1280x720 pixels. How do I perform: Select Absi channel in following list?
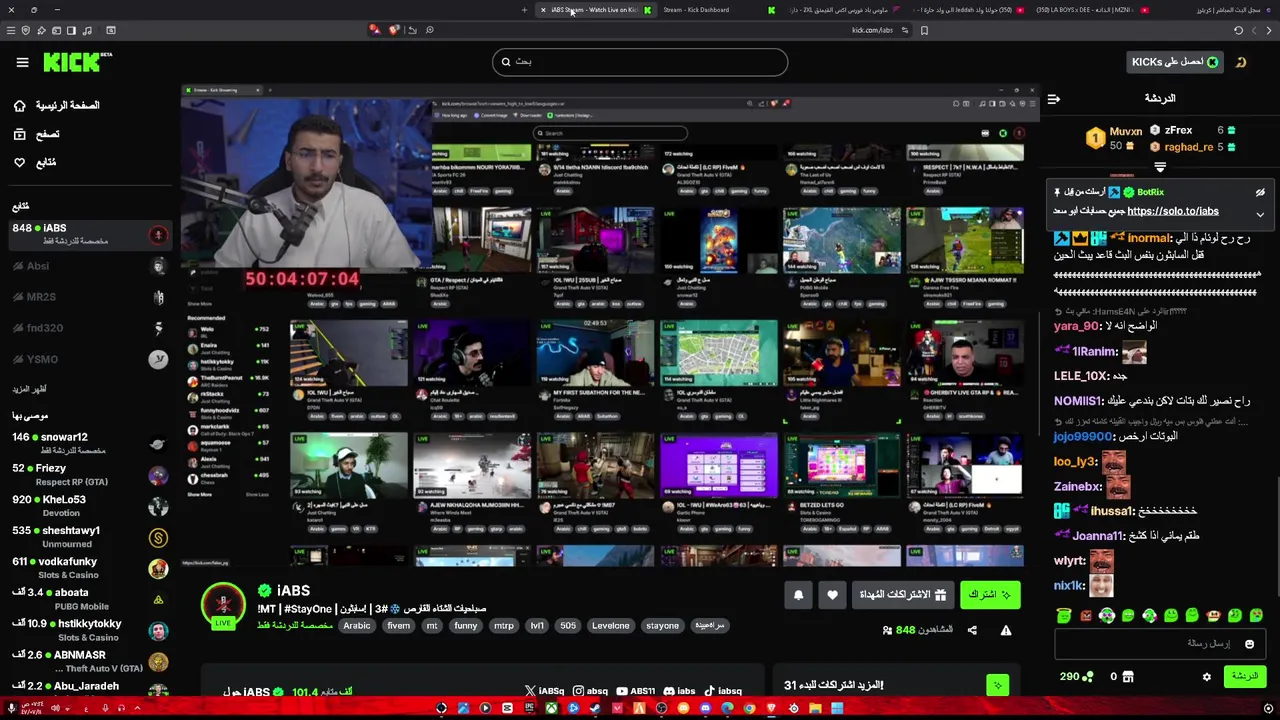[89, 266]
